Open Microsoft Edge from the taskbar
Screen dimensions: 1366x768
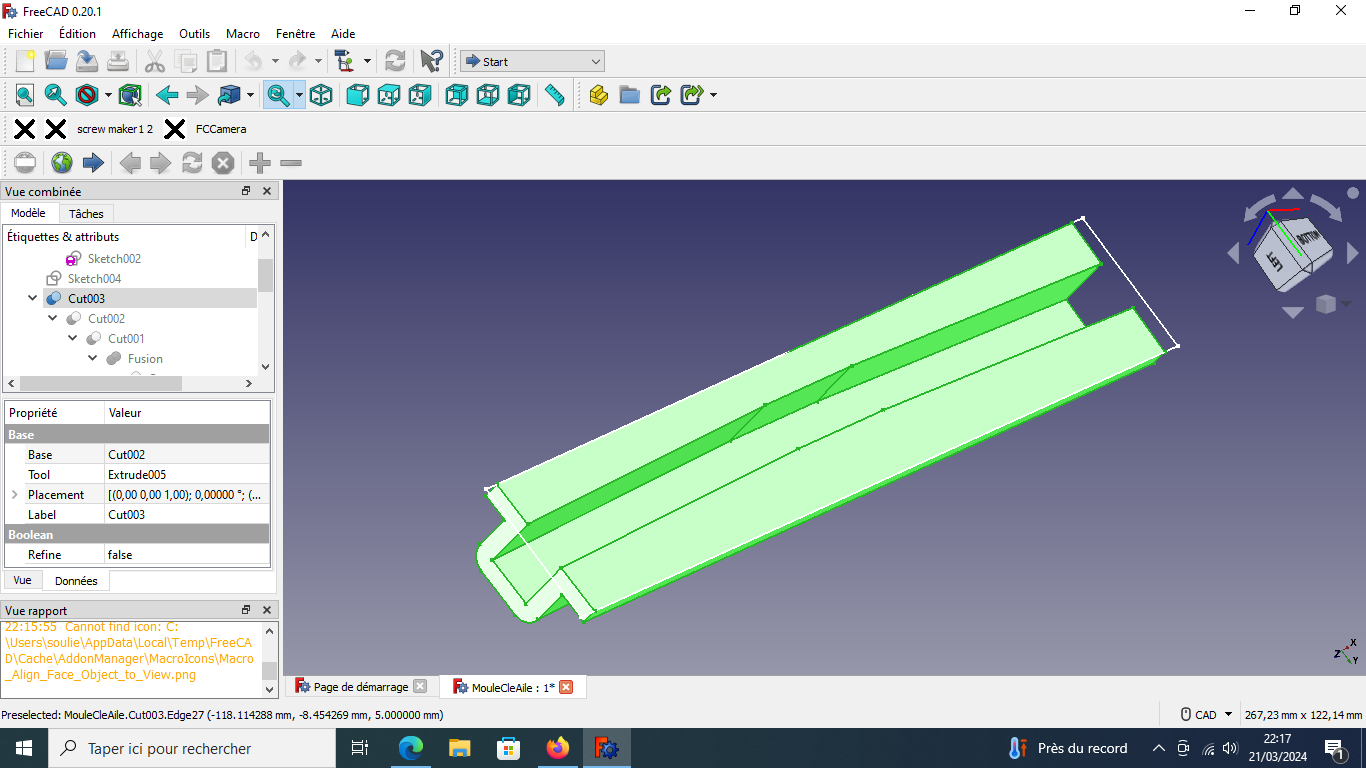(410, 748)
